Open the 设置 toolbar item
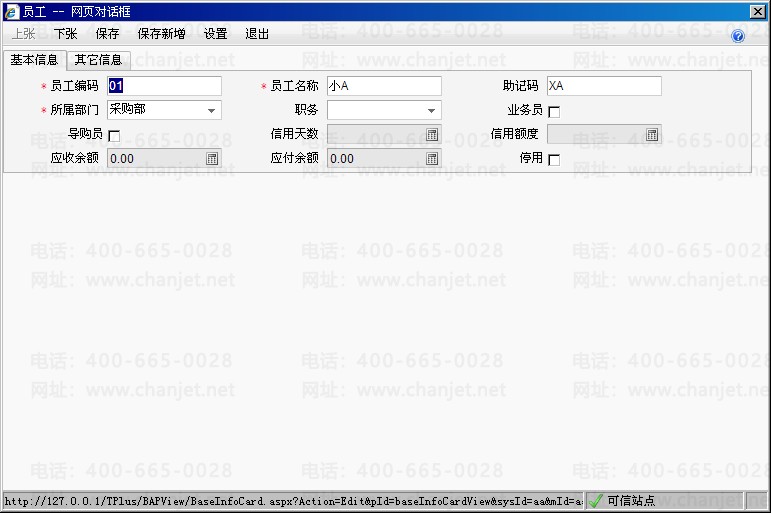Viewport: 771px width, 513px height. [x=215, y=33]
